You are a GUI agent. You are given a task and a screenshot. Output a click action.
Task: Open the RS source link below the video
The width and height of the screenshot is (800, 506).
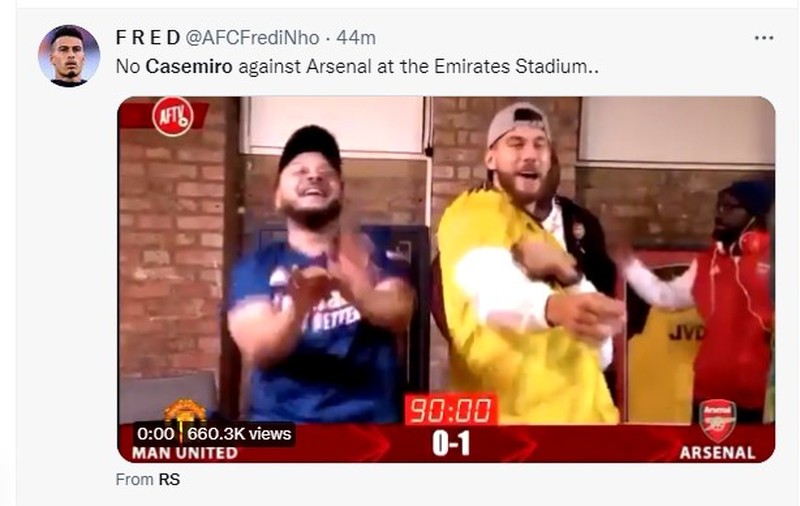click(x=169, y=479)
